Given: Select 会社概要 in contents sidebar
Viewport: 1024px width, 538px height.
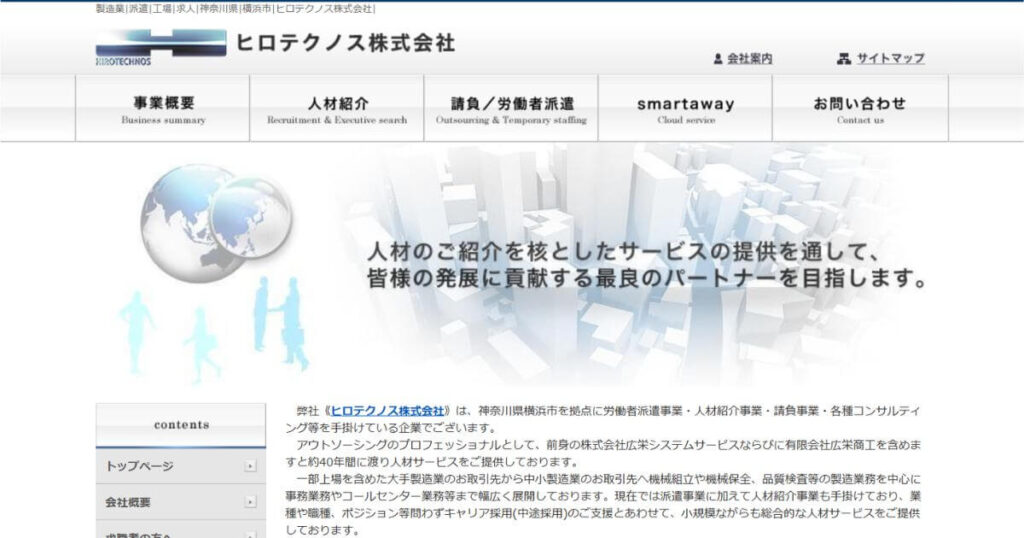Looking at the screenshot, I should (181, 502).
